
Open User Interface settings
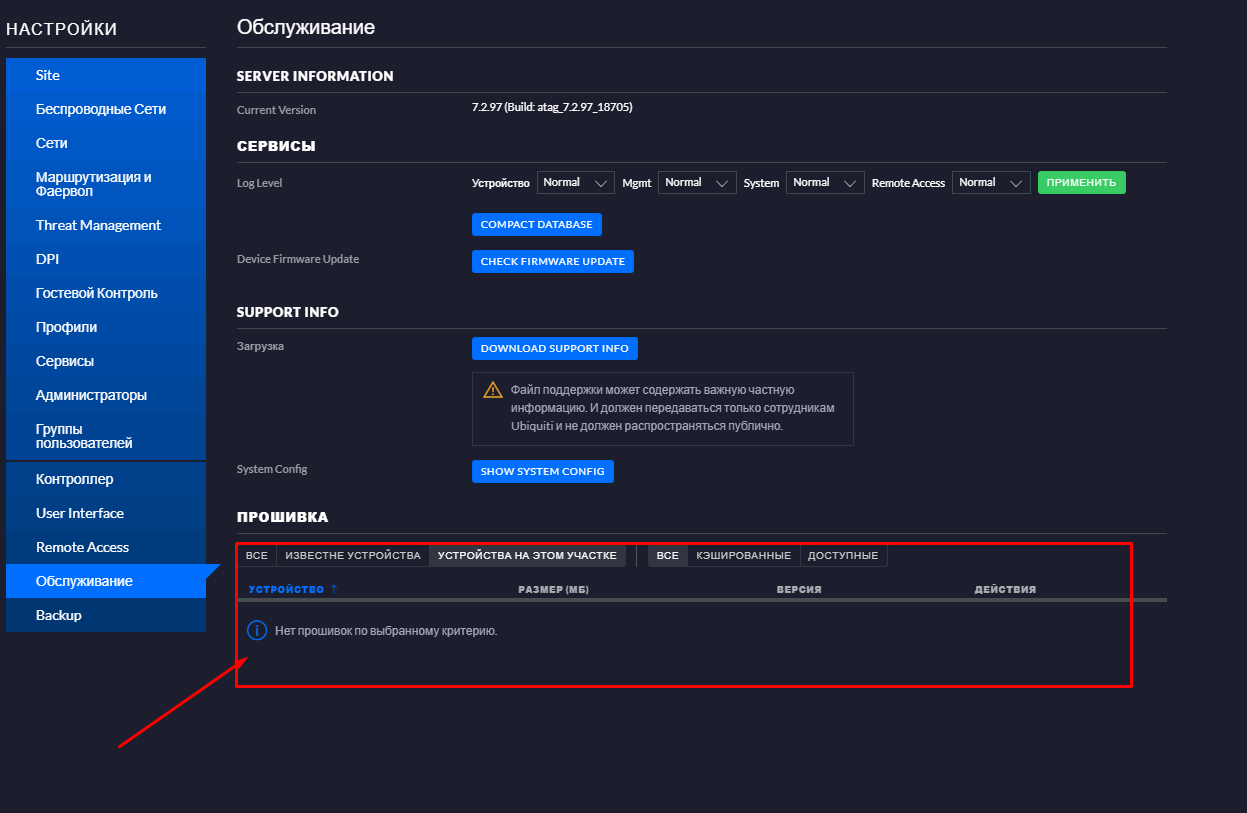[106, 513]
